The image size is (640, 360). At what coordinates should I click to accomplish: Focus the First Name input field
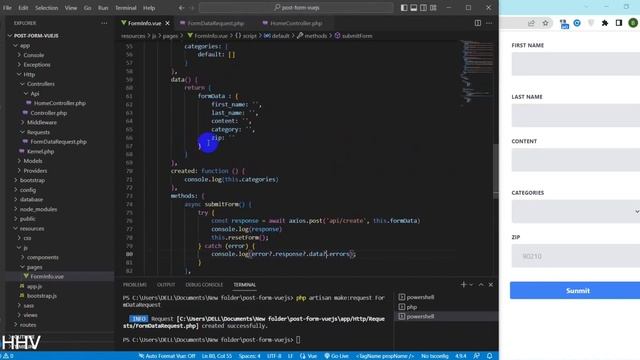[x=576, y=64]
